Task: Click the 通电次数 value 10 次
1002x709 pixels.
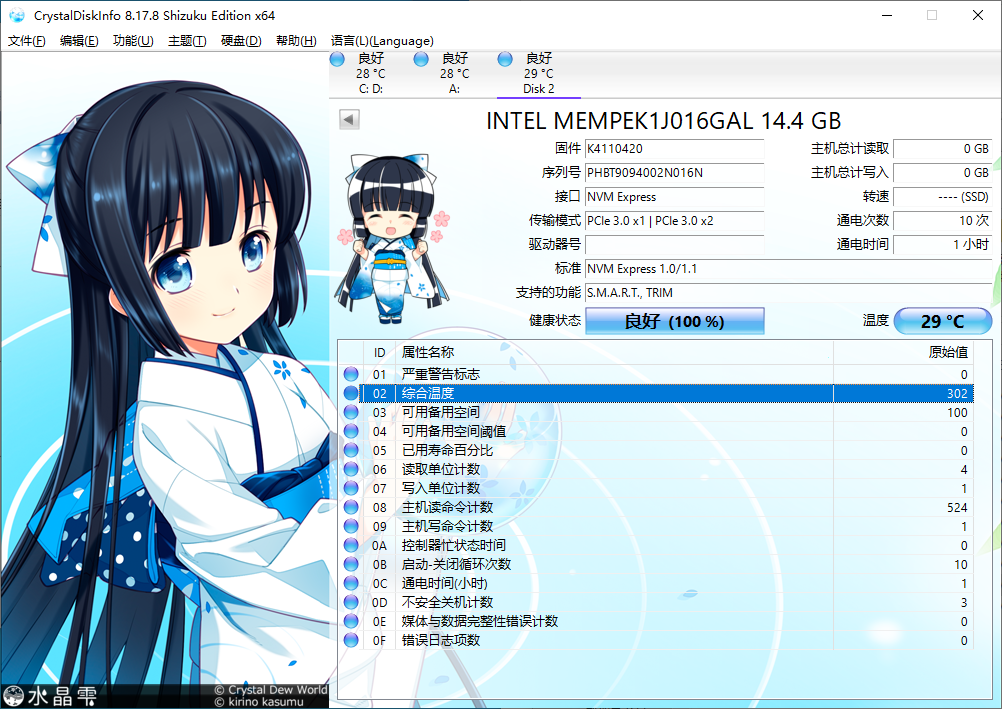Action: pyautogui.click(x=943, y=221)
